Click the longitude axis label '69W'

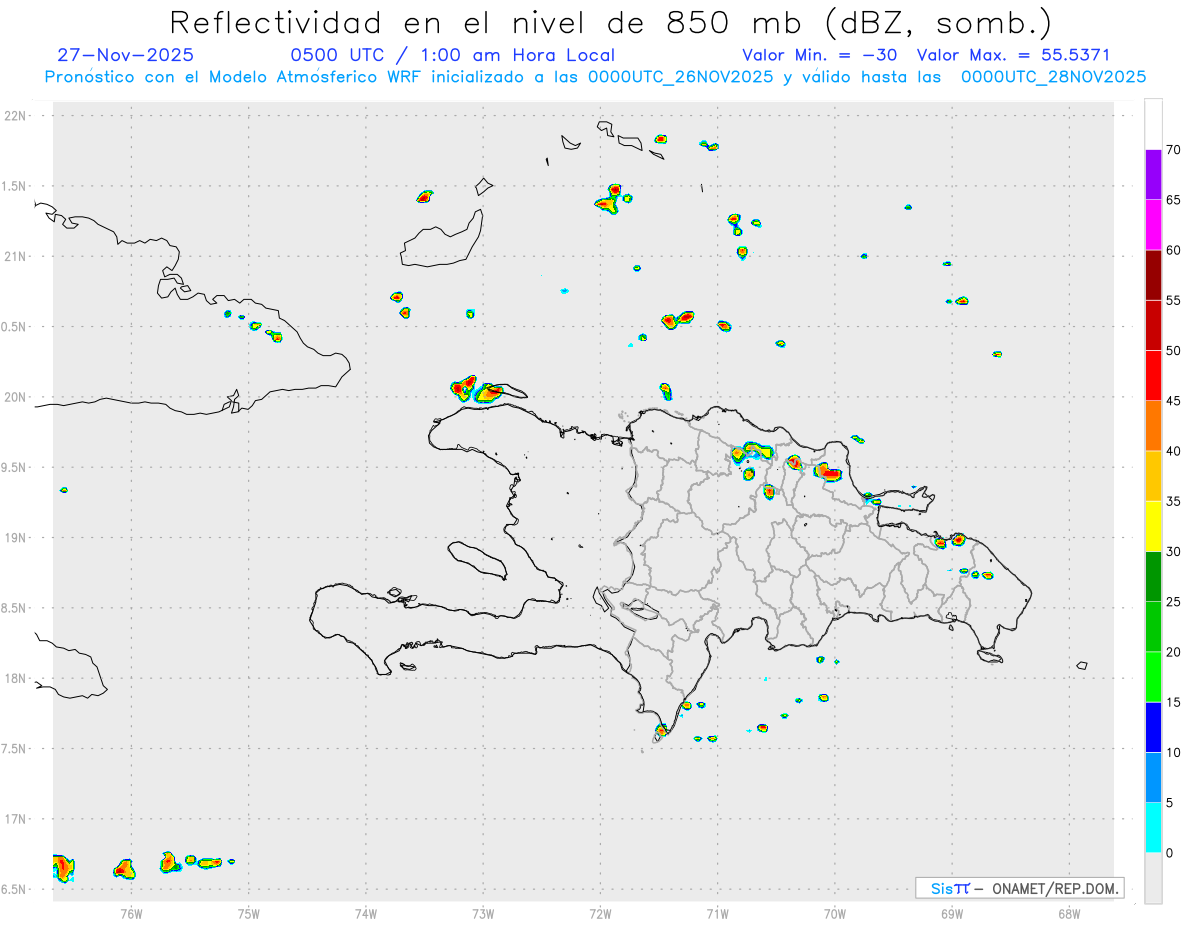[952, 913]
